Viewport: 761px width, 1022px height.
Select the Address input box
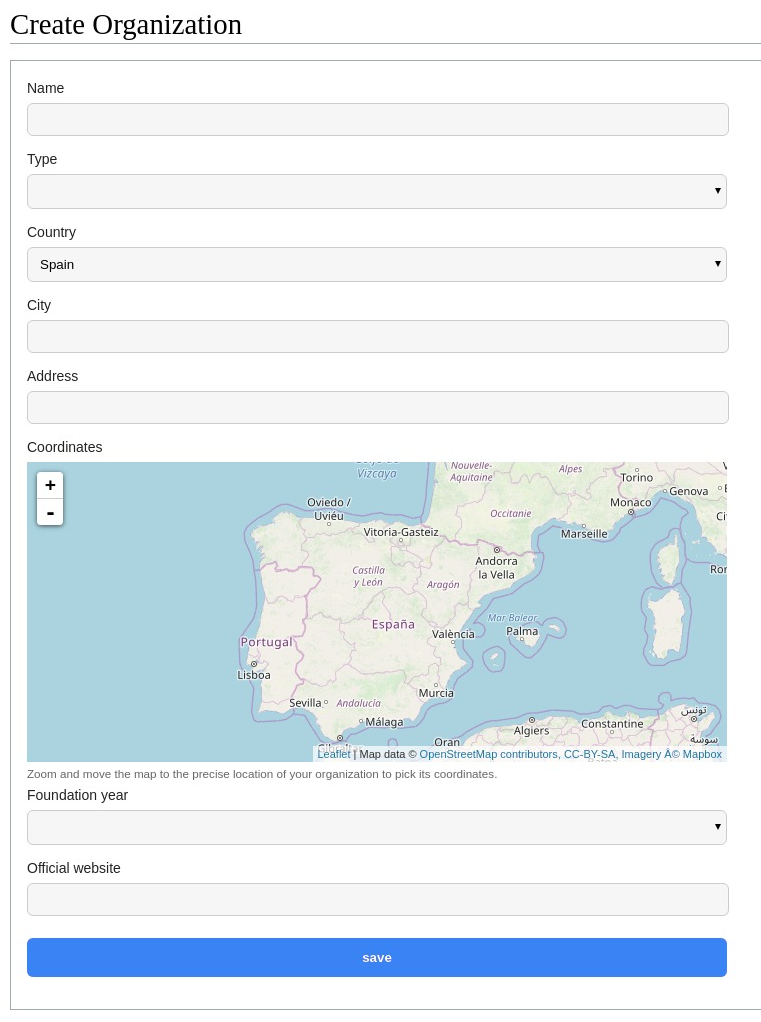click(377, 407)
